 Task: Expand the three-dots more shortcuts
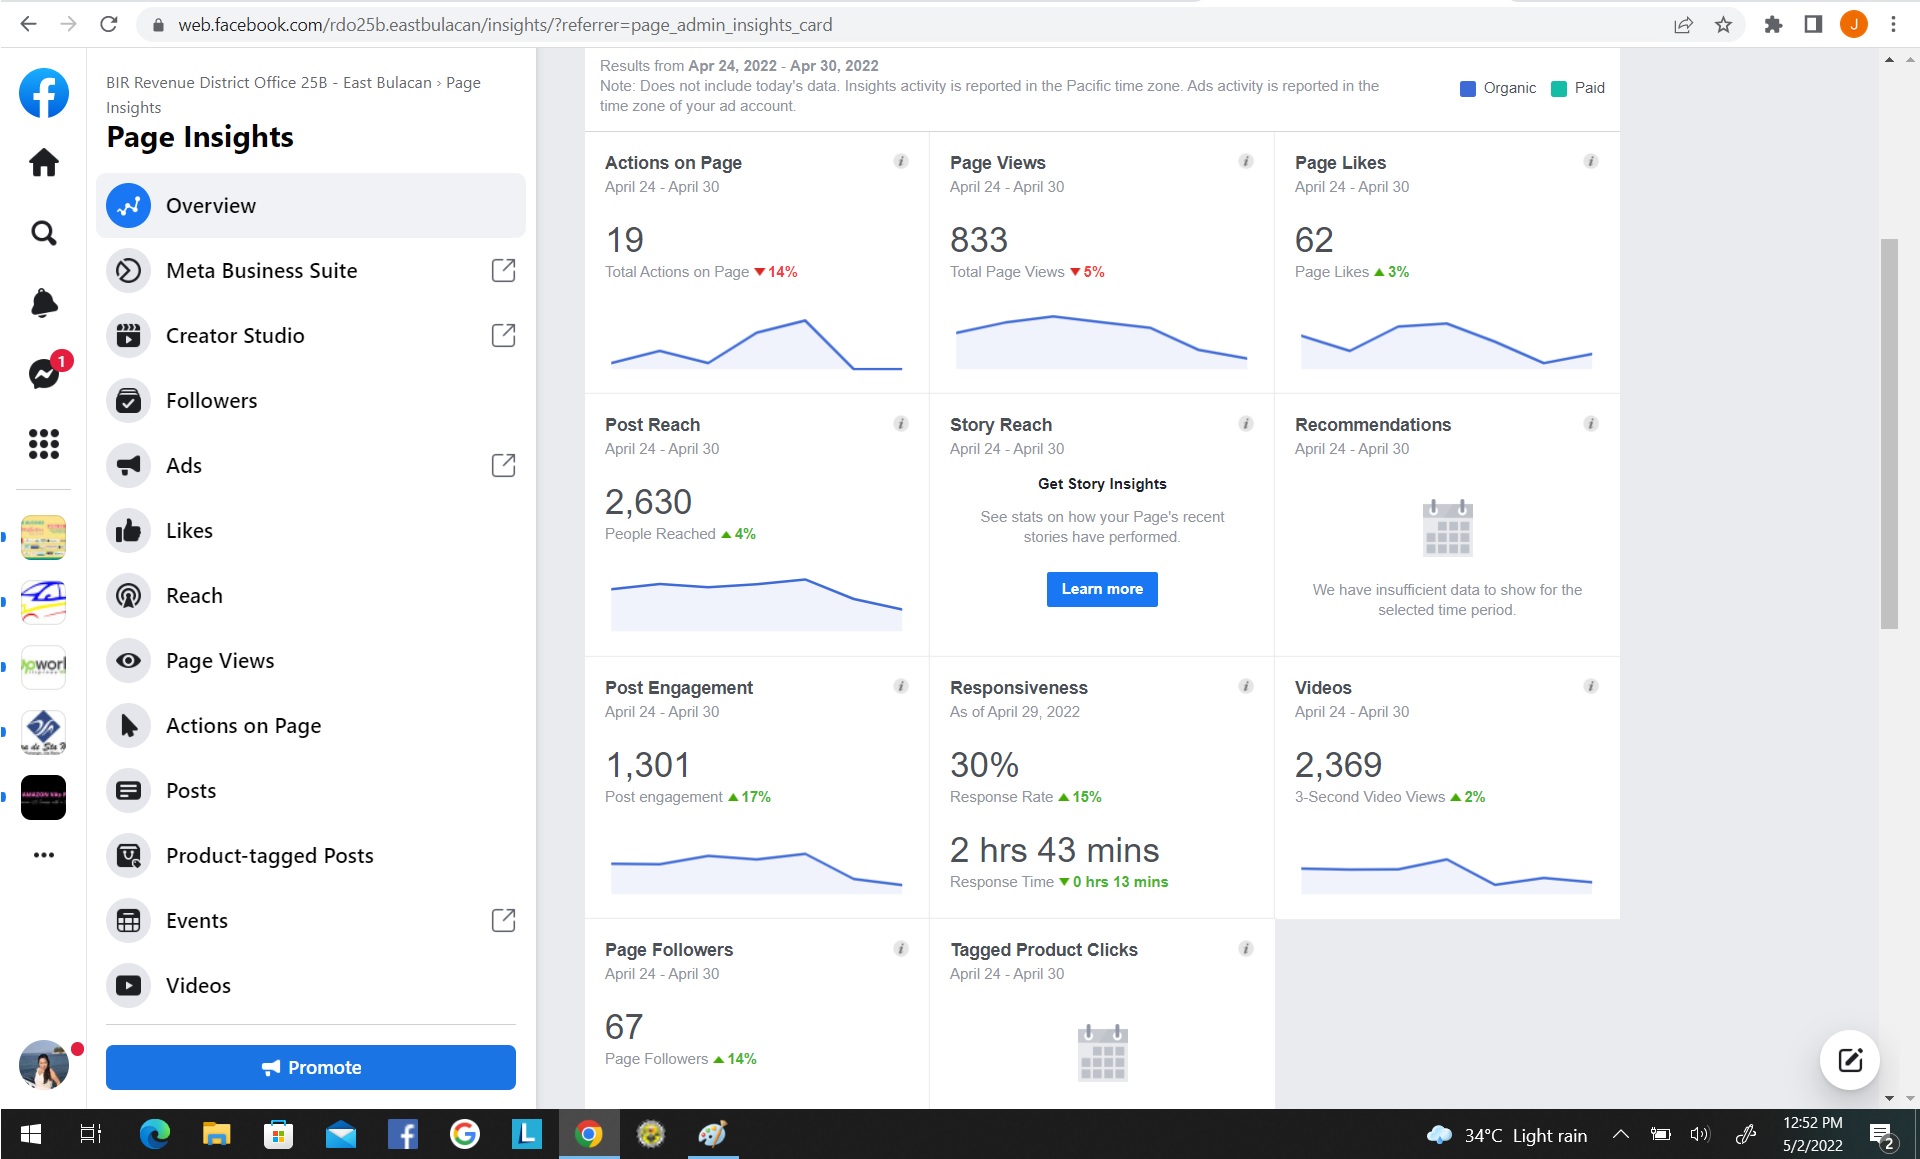tap(44, 855)
